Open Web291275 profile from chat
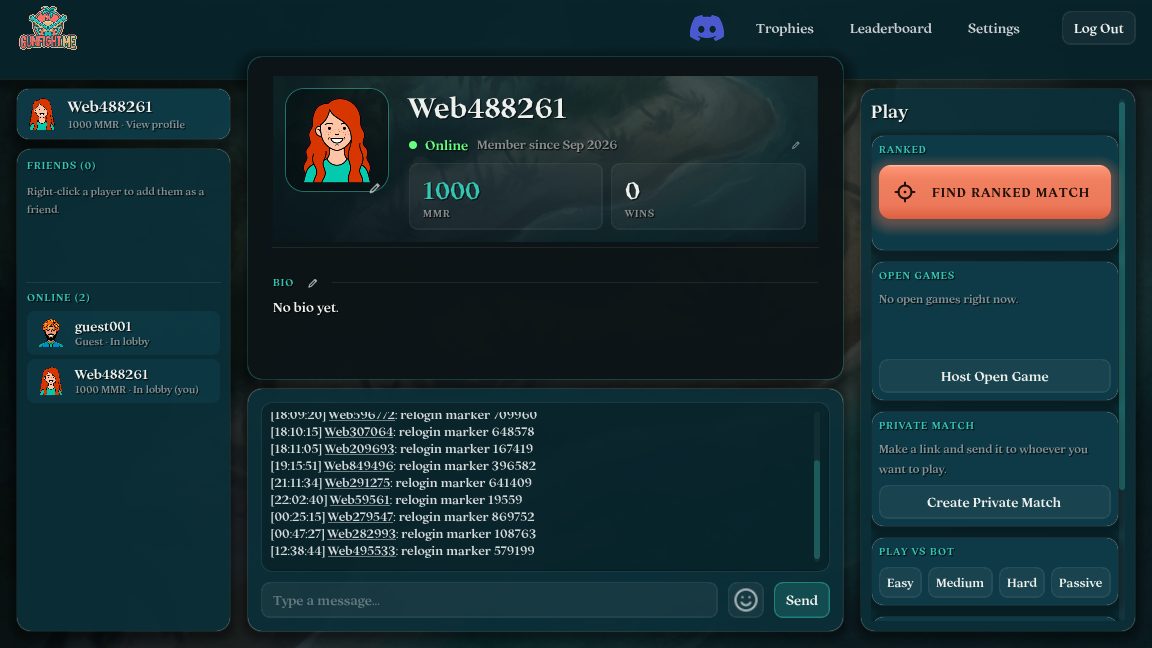 (357, 483)
